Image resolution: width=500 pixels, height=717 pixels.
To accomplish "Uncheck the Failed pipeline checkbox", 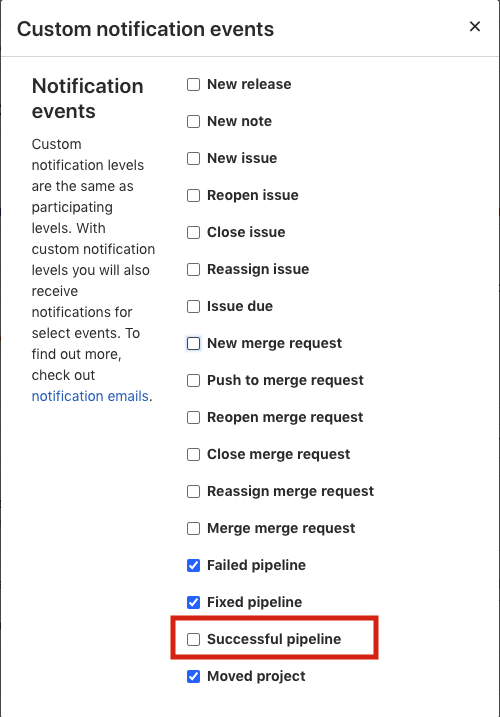I will pos(194,566).
